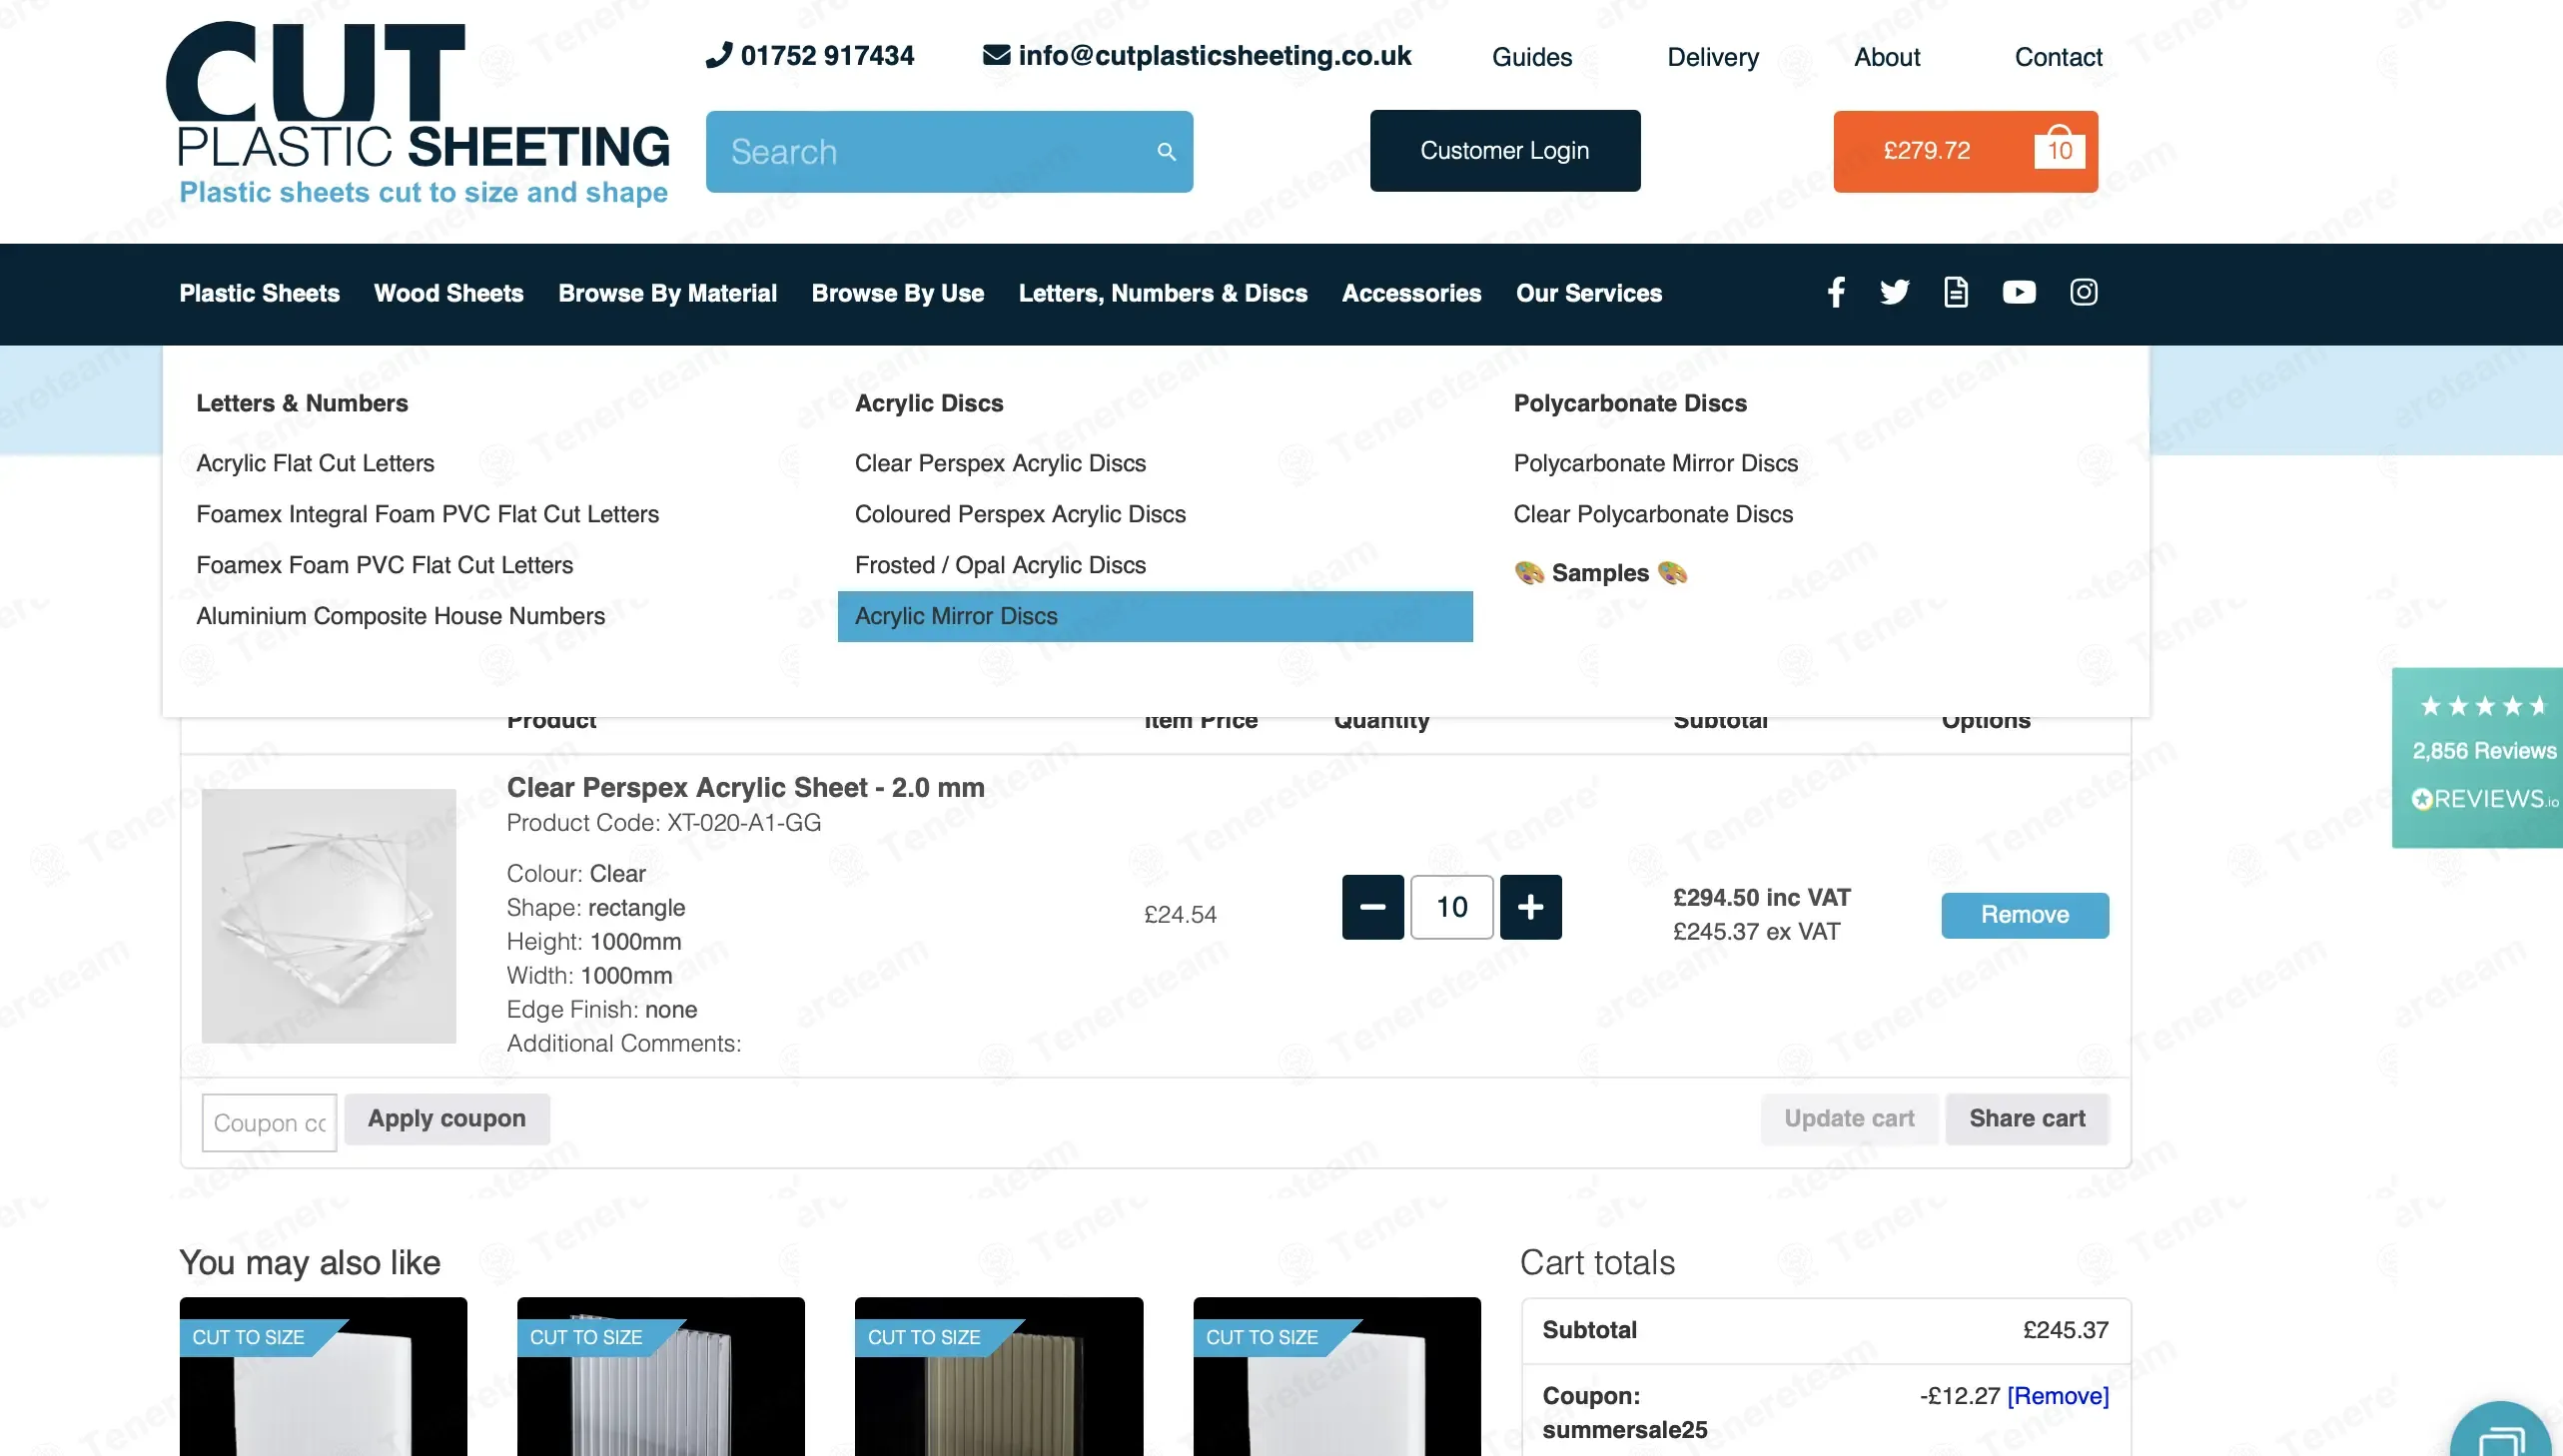Expand the Browse By Material menu

[667, 293]
